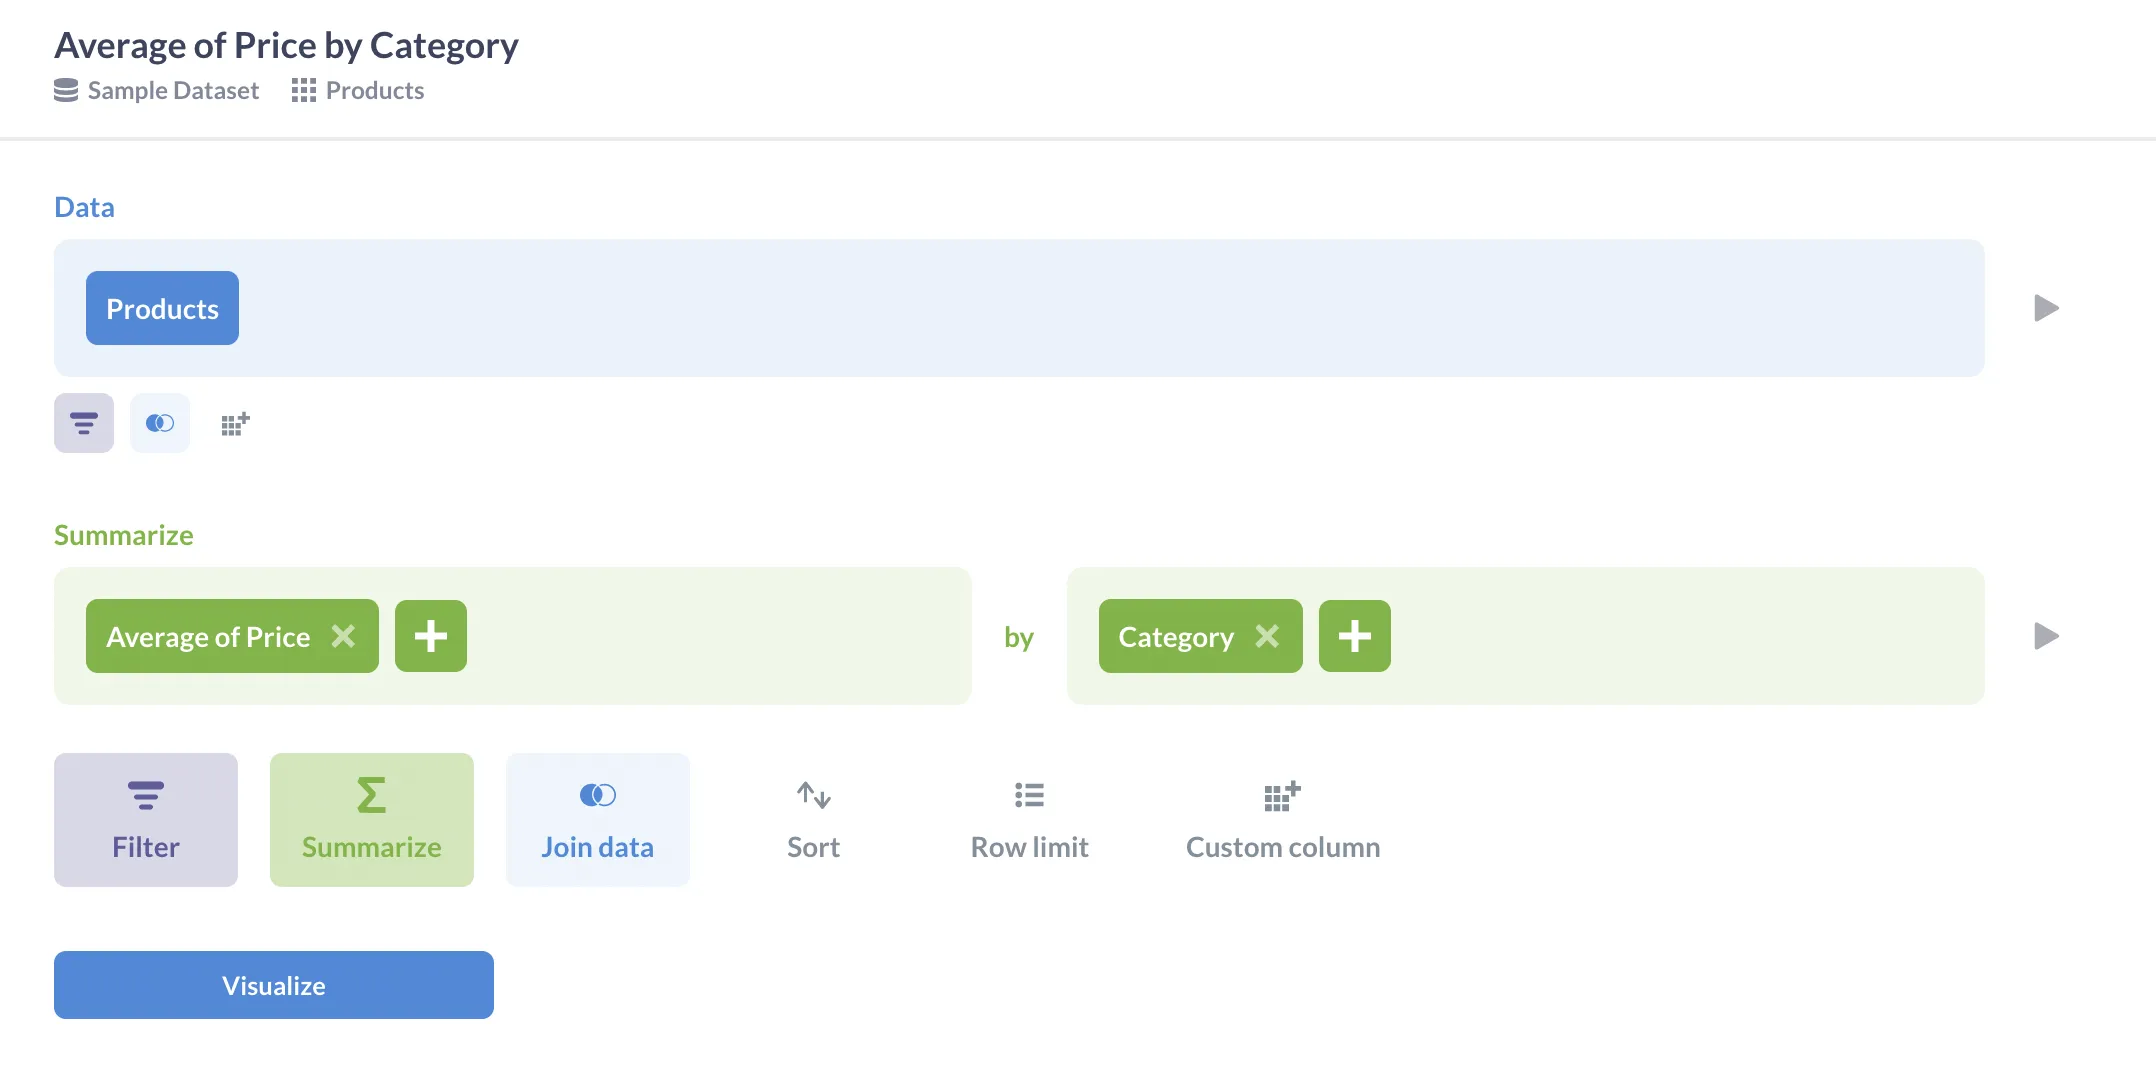Add another grouping next to Category
The width and height of the screenshot is (2156, 1082).
click(1355, 636)
